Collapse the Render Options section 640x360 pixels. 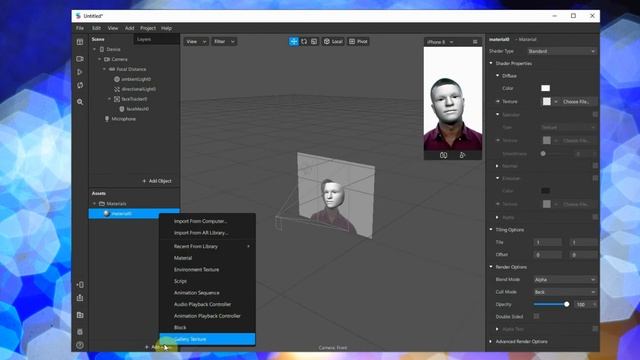click(x=491, y=267)
